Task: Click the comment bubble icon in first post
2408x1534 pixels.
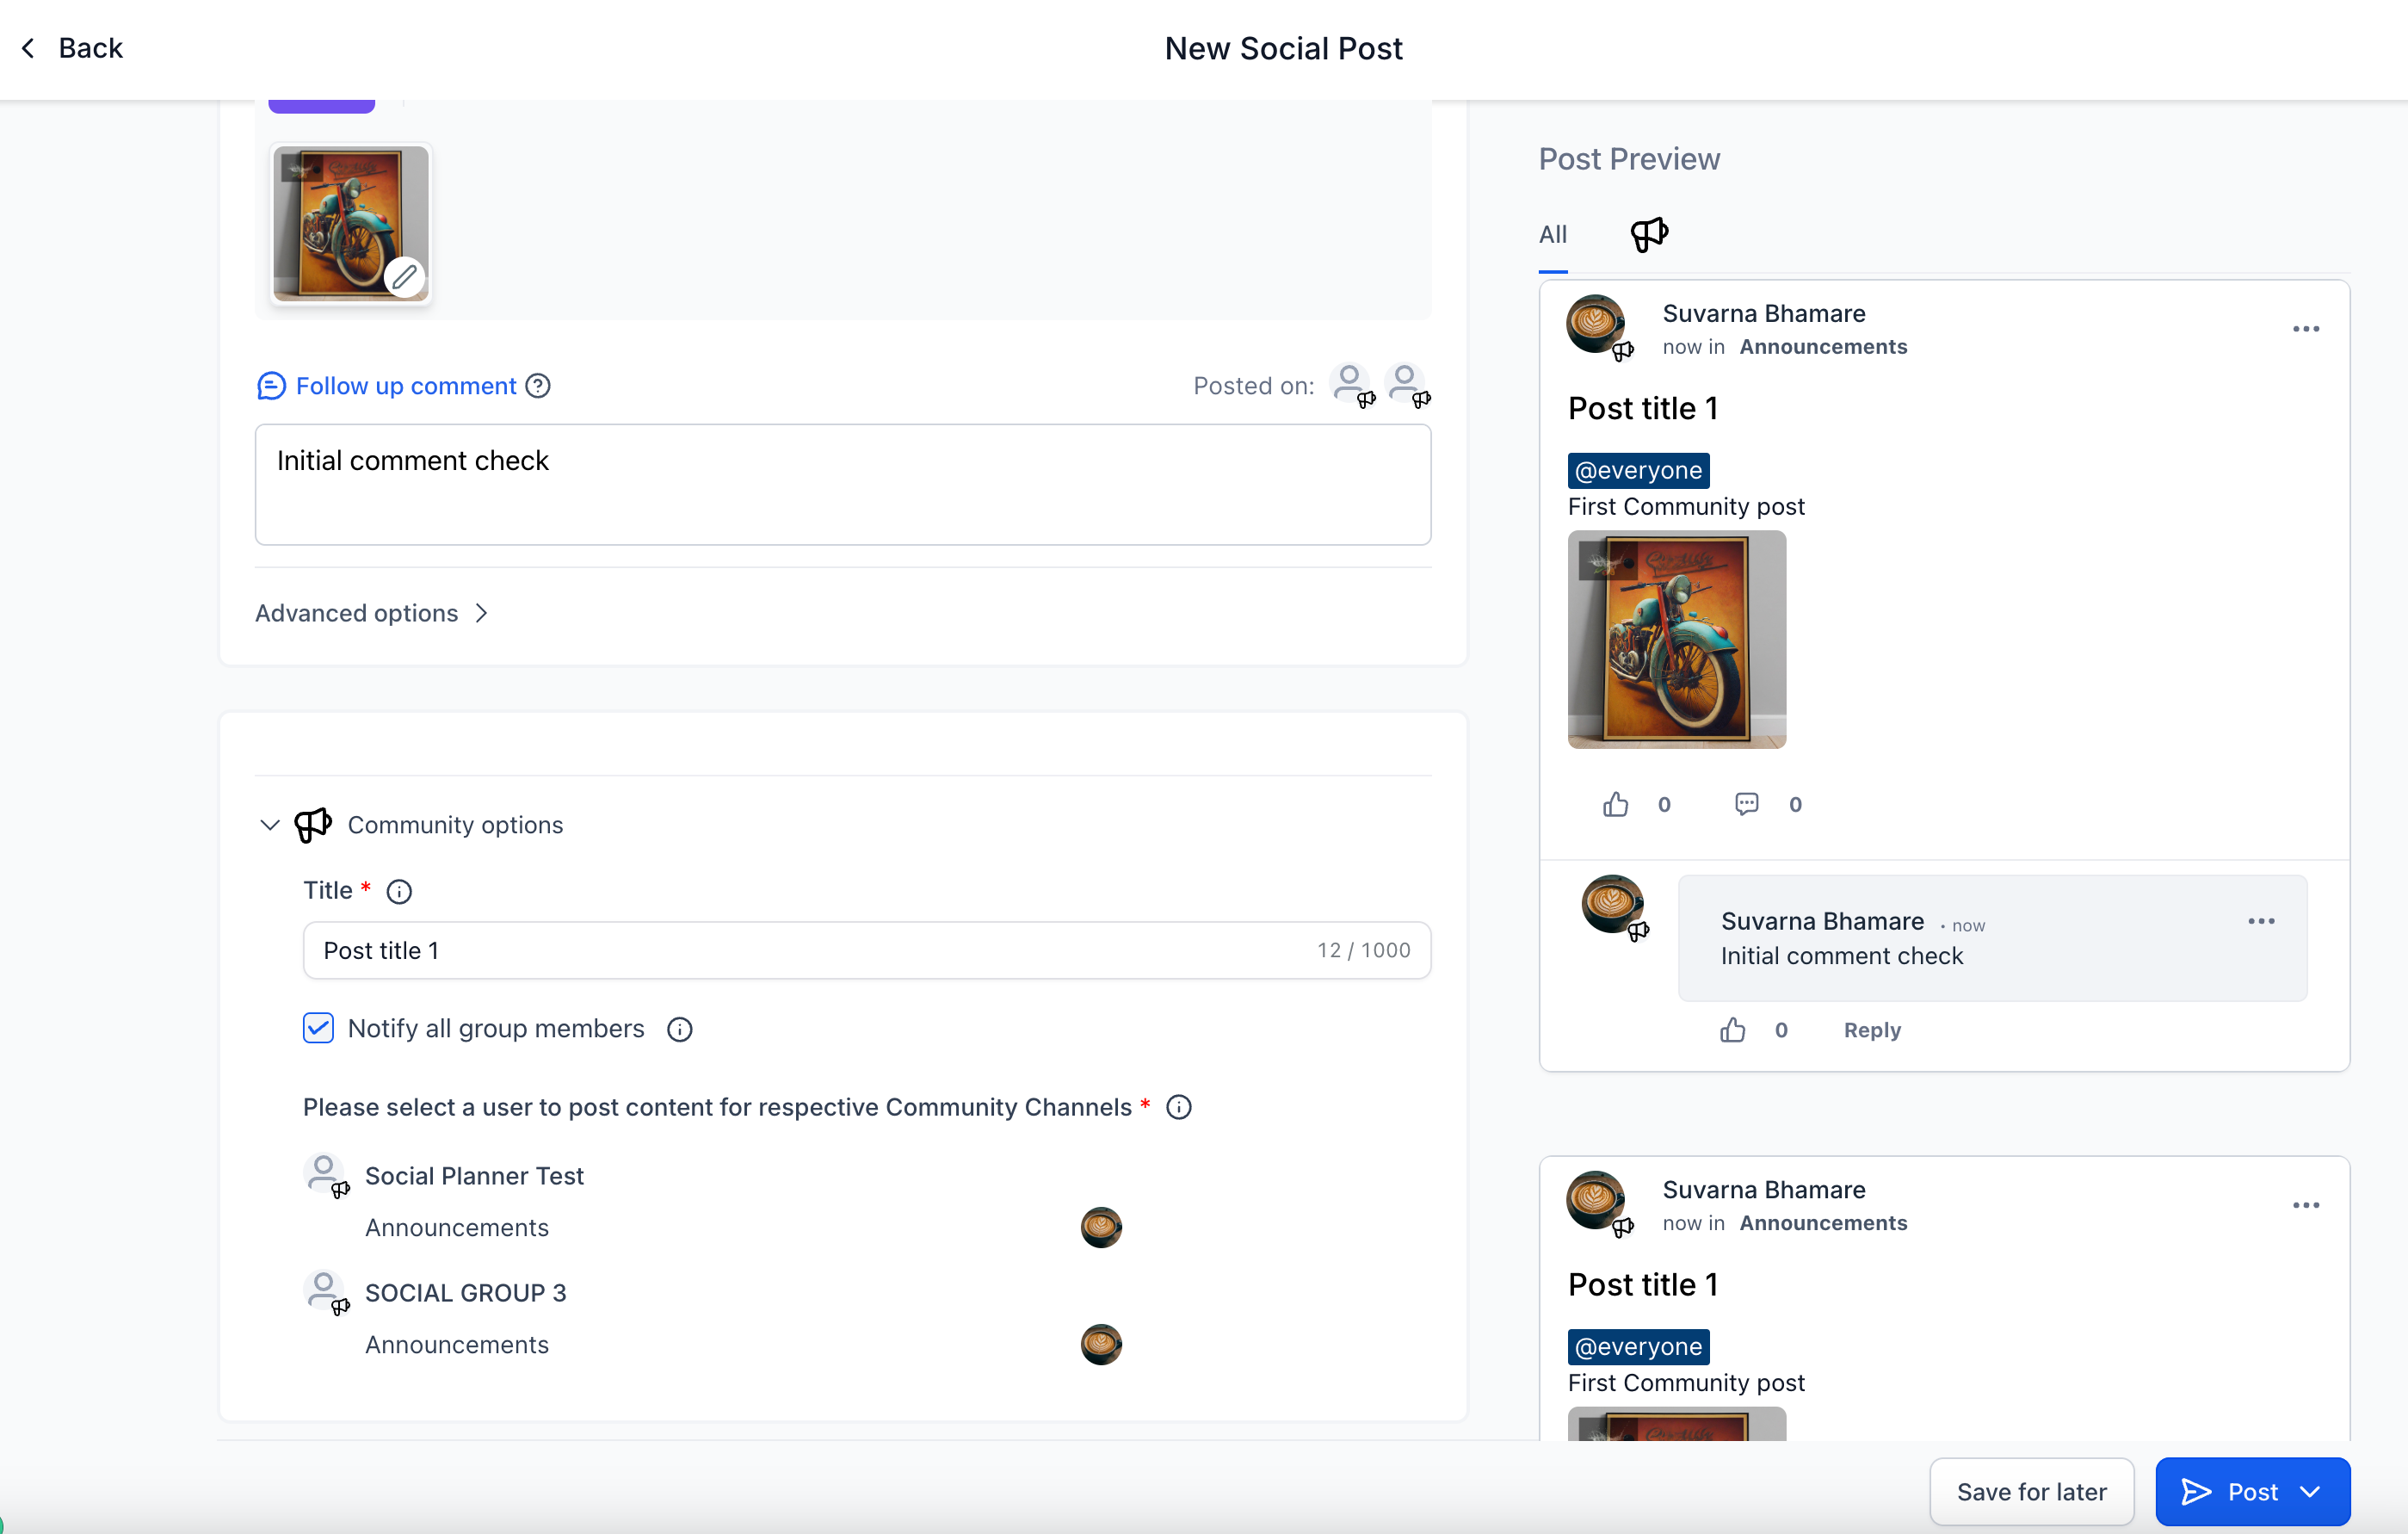Action: (1746, 804)
